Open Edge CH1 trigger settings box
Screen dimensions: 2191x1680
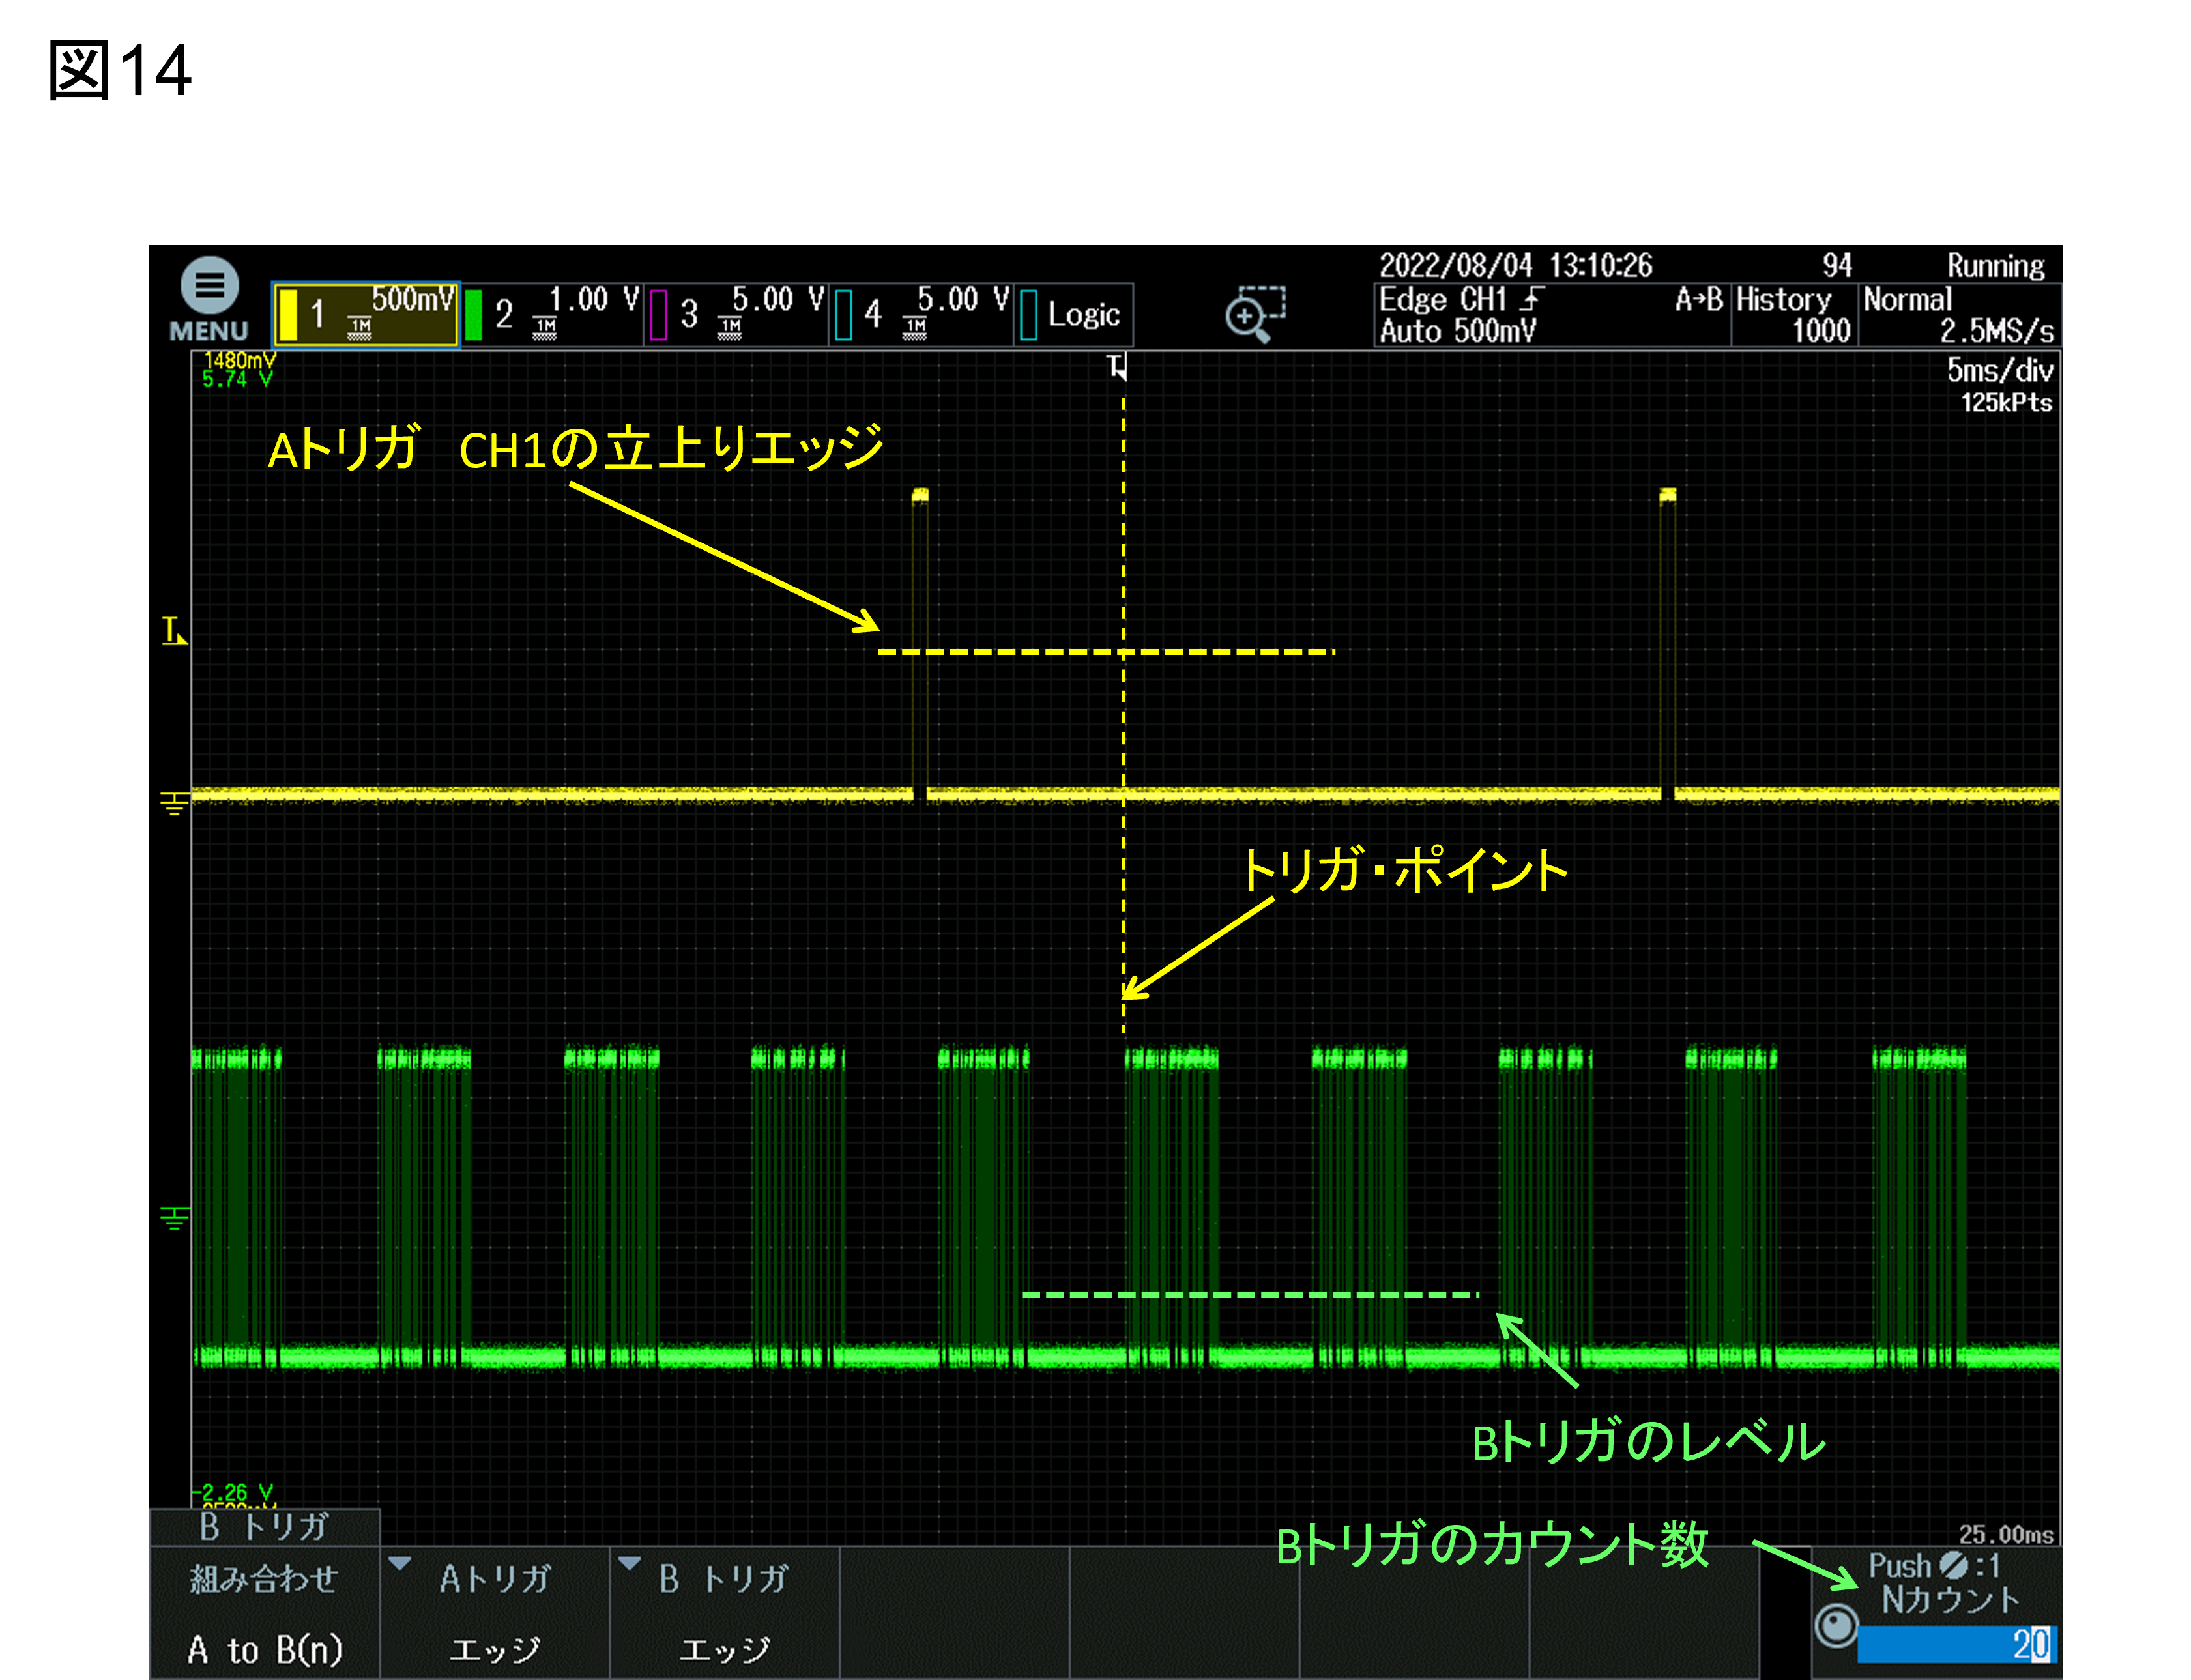(1551, 314)
